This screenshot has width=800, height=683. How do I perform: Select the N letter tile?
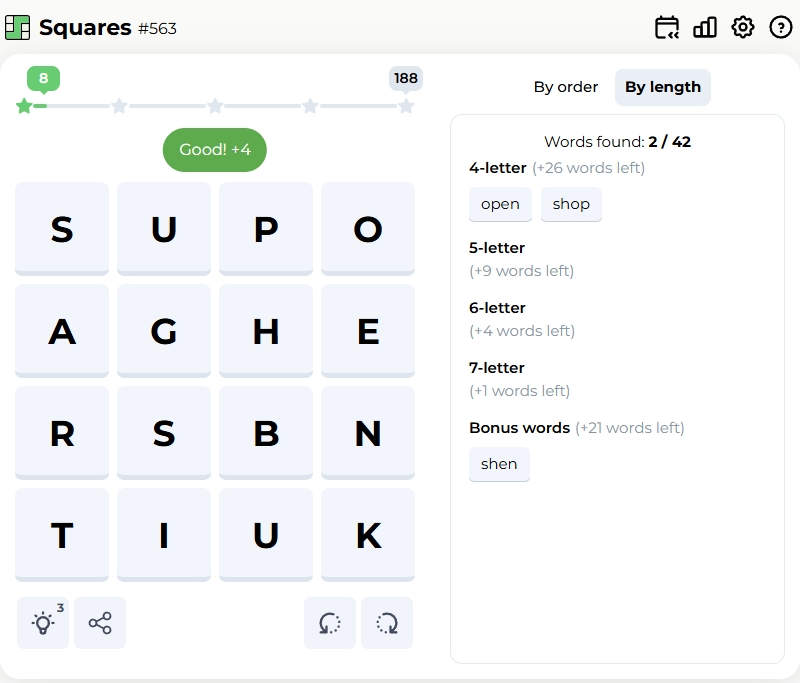pyautogui.click(x=368, y=433)
